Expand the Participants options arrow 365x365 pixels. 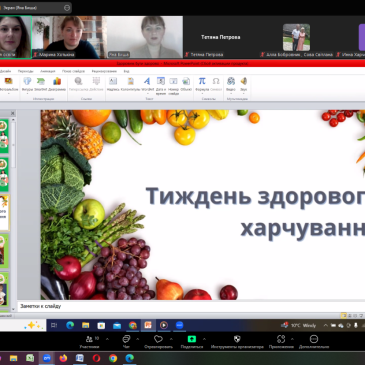coord(107,339)
